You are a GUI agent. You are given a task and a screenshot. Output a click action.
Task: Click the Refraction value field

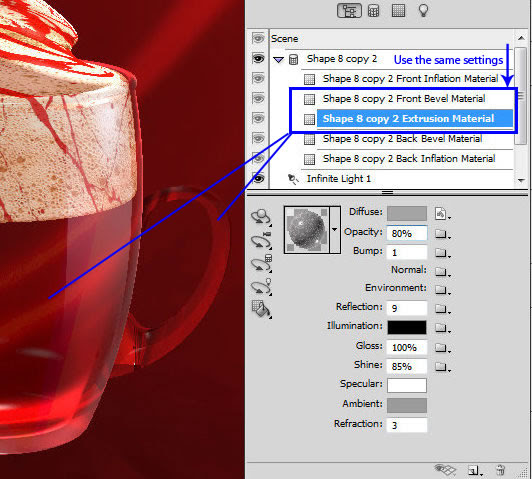[x=407, y=425]
